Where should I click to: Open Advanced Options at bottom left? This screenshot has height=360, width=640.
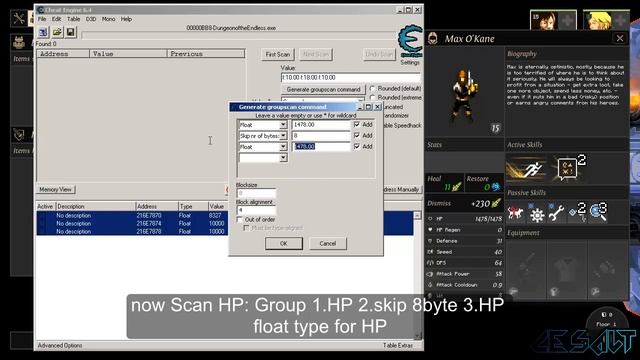(60, 345)
